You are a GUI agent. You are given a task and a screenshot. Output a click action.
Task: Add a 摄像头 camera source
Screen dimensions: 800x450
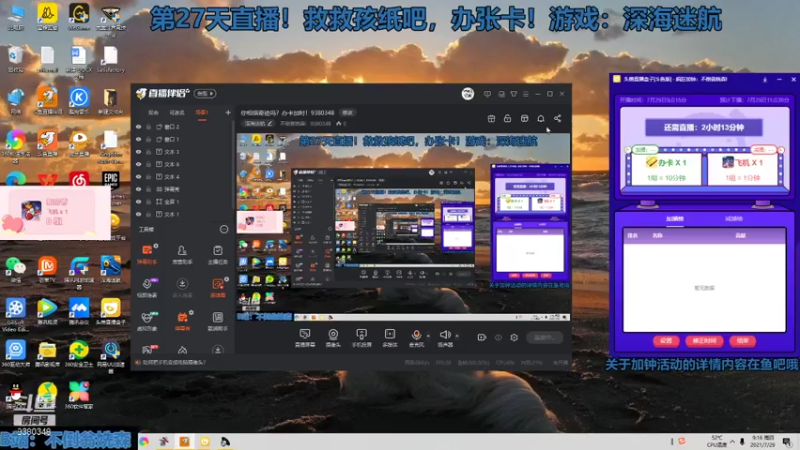333,338
